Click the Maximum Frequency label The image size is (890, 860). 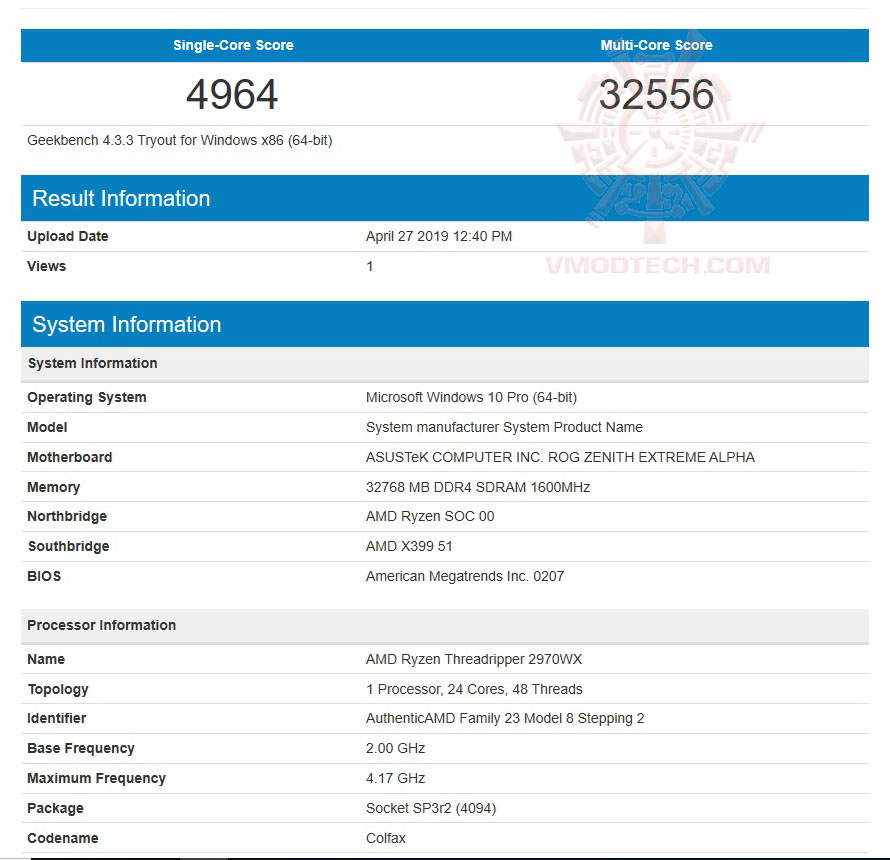click(x=96, y=779)
